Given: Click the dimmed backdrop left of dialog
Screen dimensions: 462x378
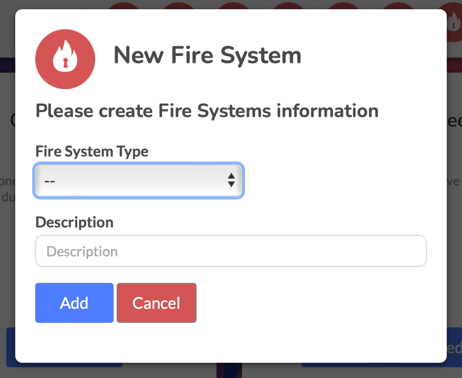Looking at the screenshot, I should 7,233.
